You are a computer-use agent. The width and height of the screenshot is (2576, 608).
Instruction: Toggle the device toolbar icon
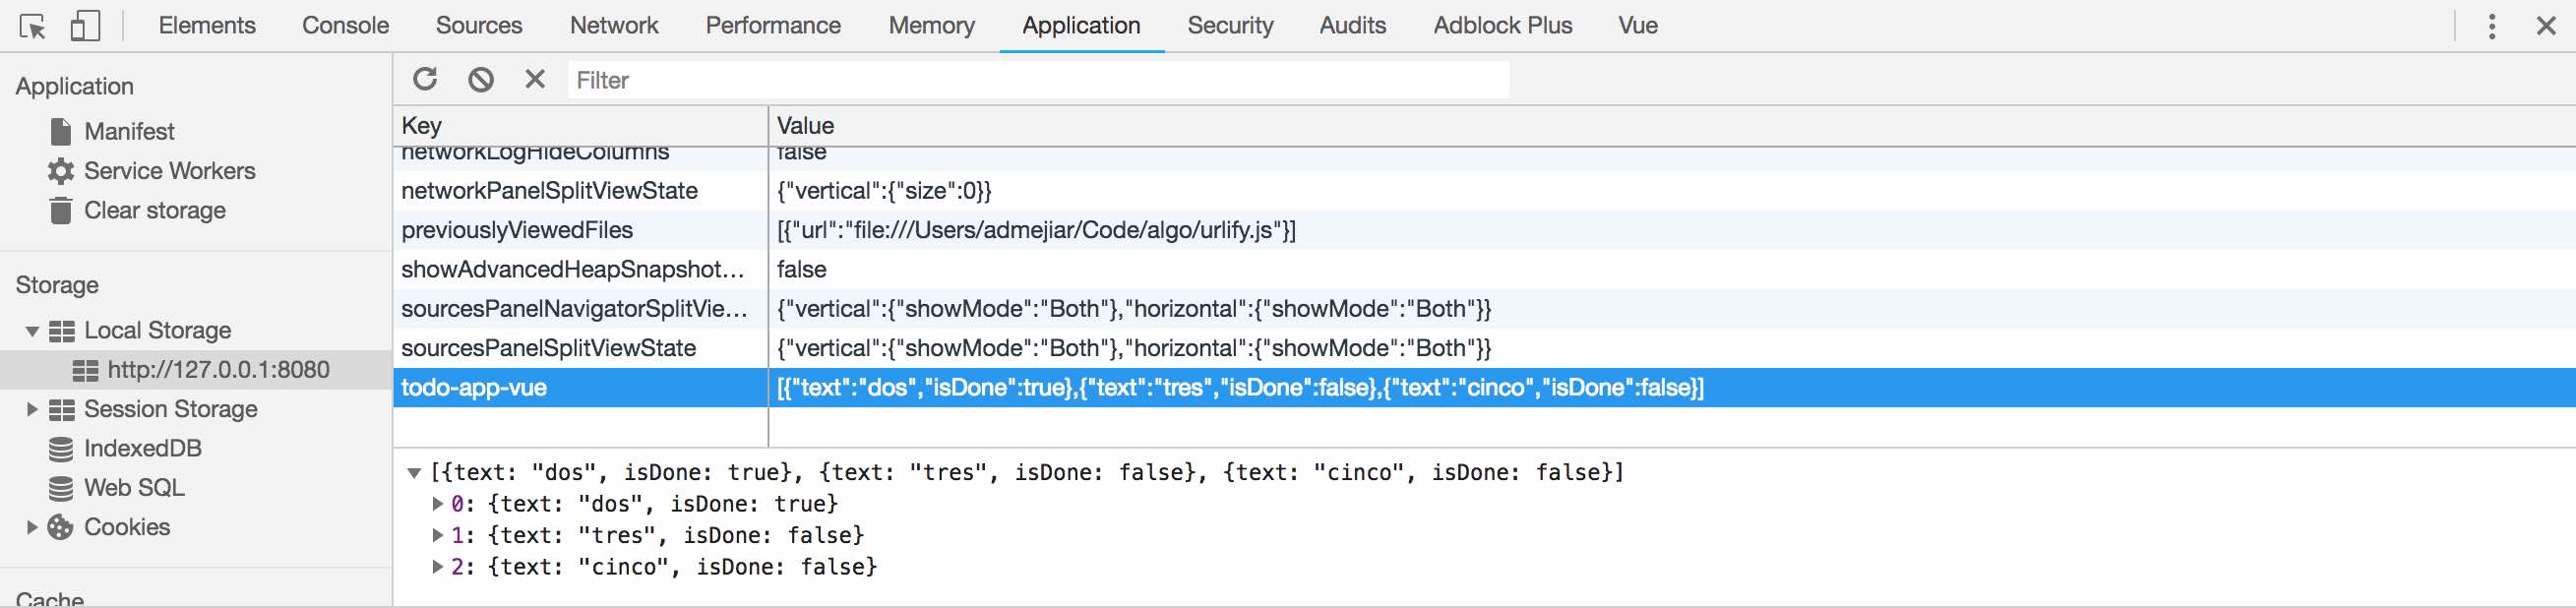click(85, 26)
